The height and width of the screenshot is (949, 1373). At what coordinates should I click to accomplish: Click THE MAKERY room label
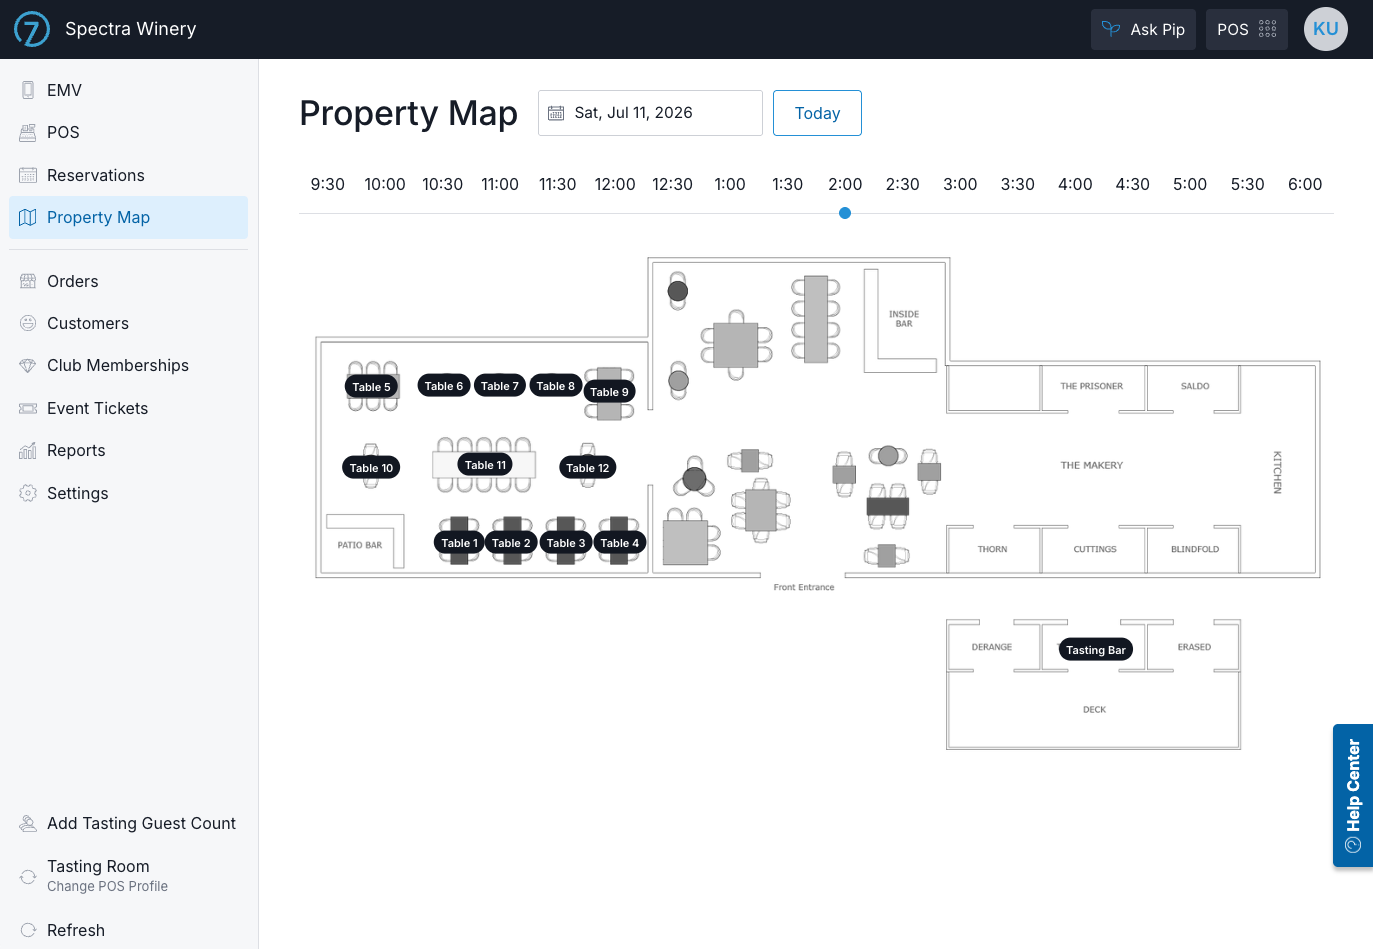(1092, 465)
